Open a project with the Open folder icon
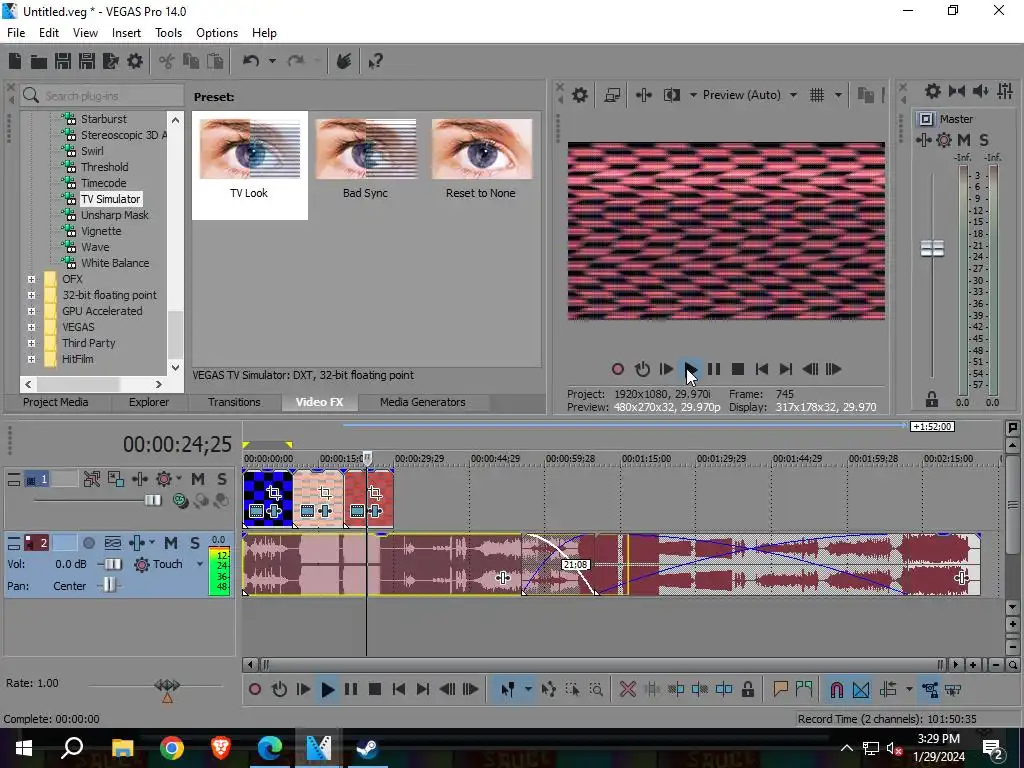1024x768 pixels. tap(39, 61)
